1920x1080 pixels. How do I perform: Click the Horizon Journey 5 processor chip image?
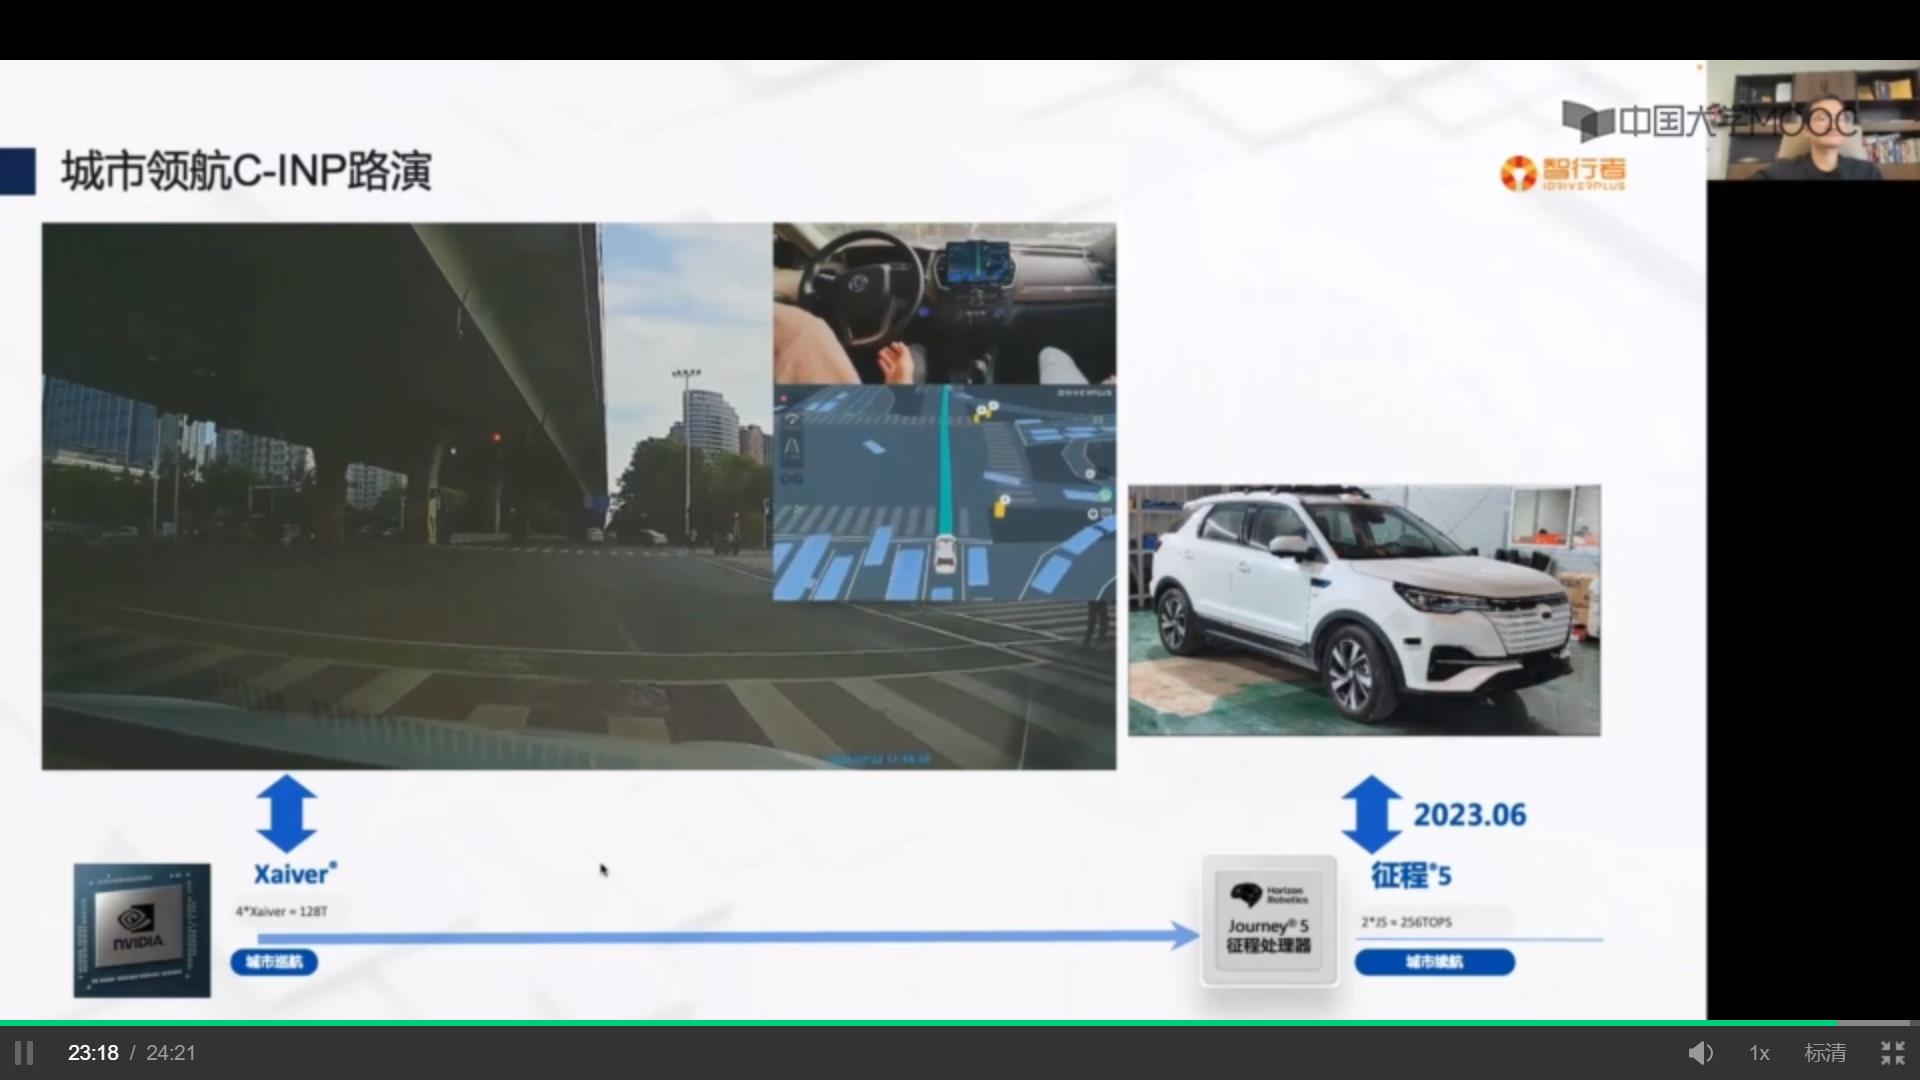(1268, 920)
